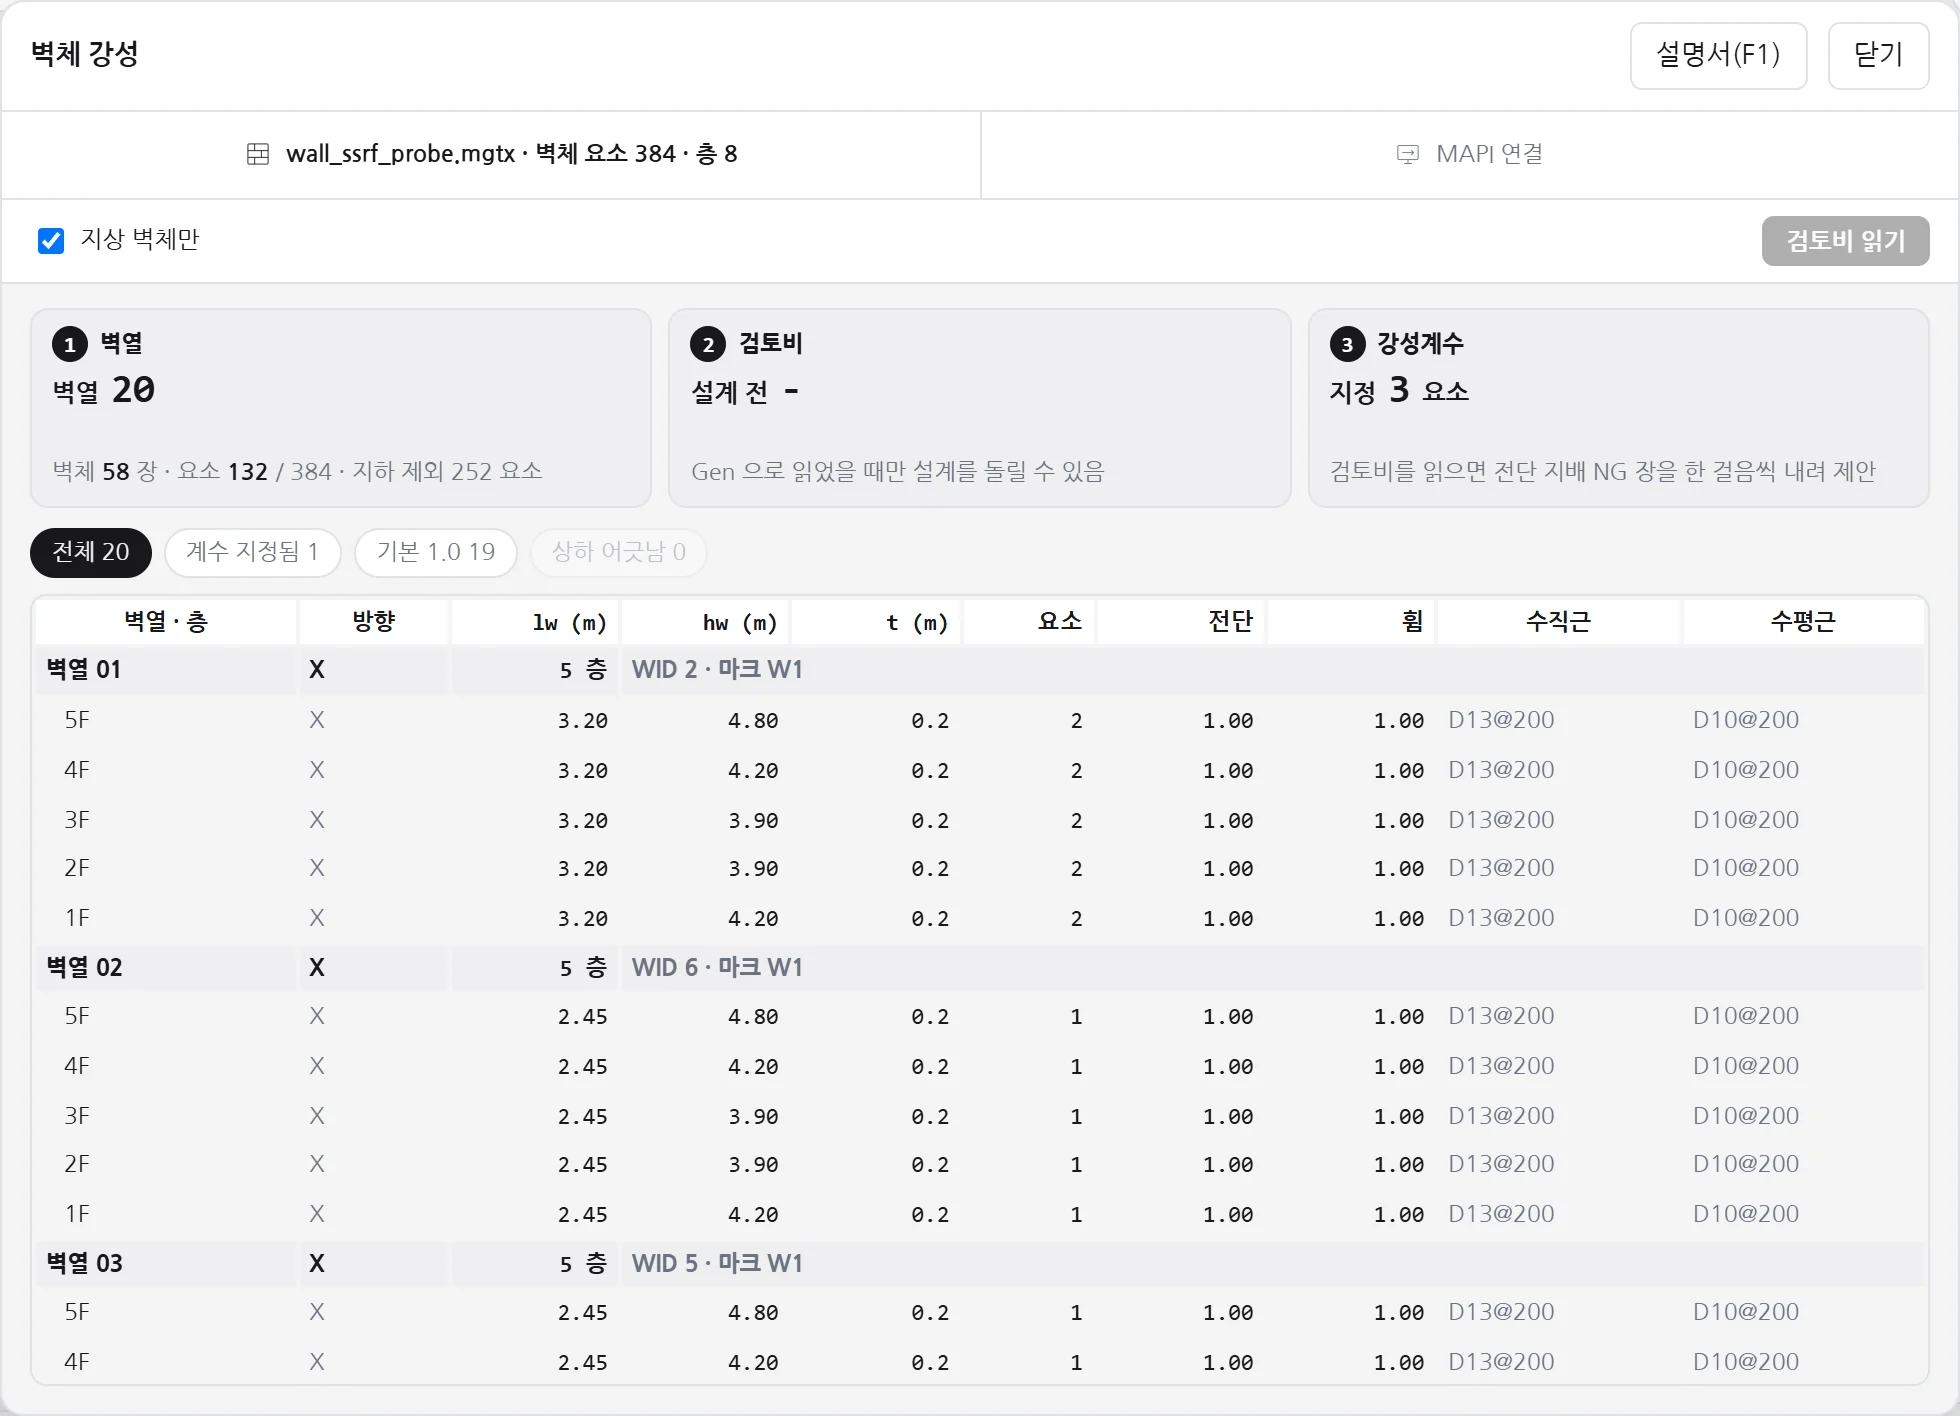Image resolution: width=1960 pixels, height=1416 pixels.
Task: Edit 휨 value in 벽열 02 1F row
Action: [1399, 1215]
